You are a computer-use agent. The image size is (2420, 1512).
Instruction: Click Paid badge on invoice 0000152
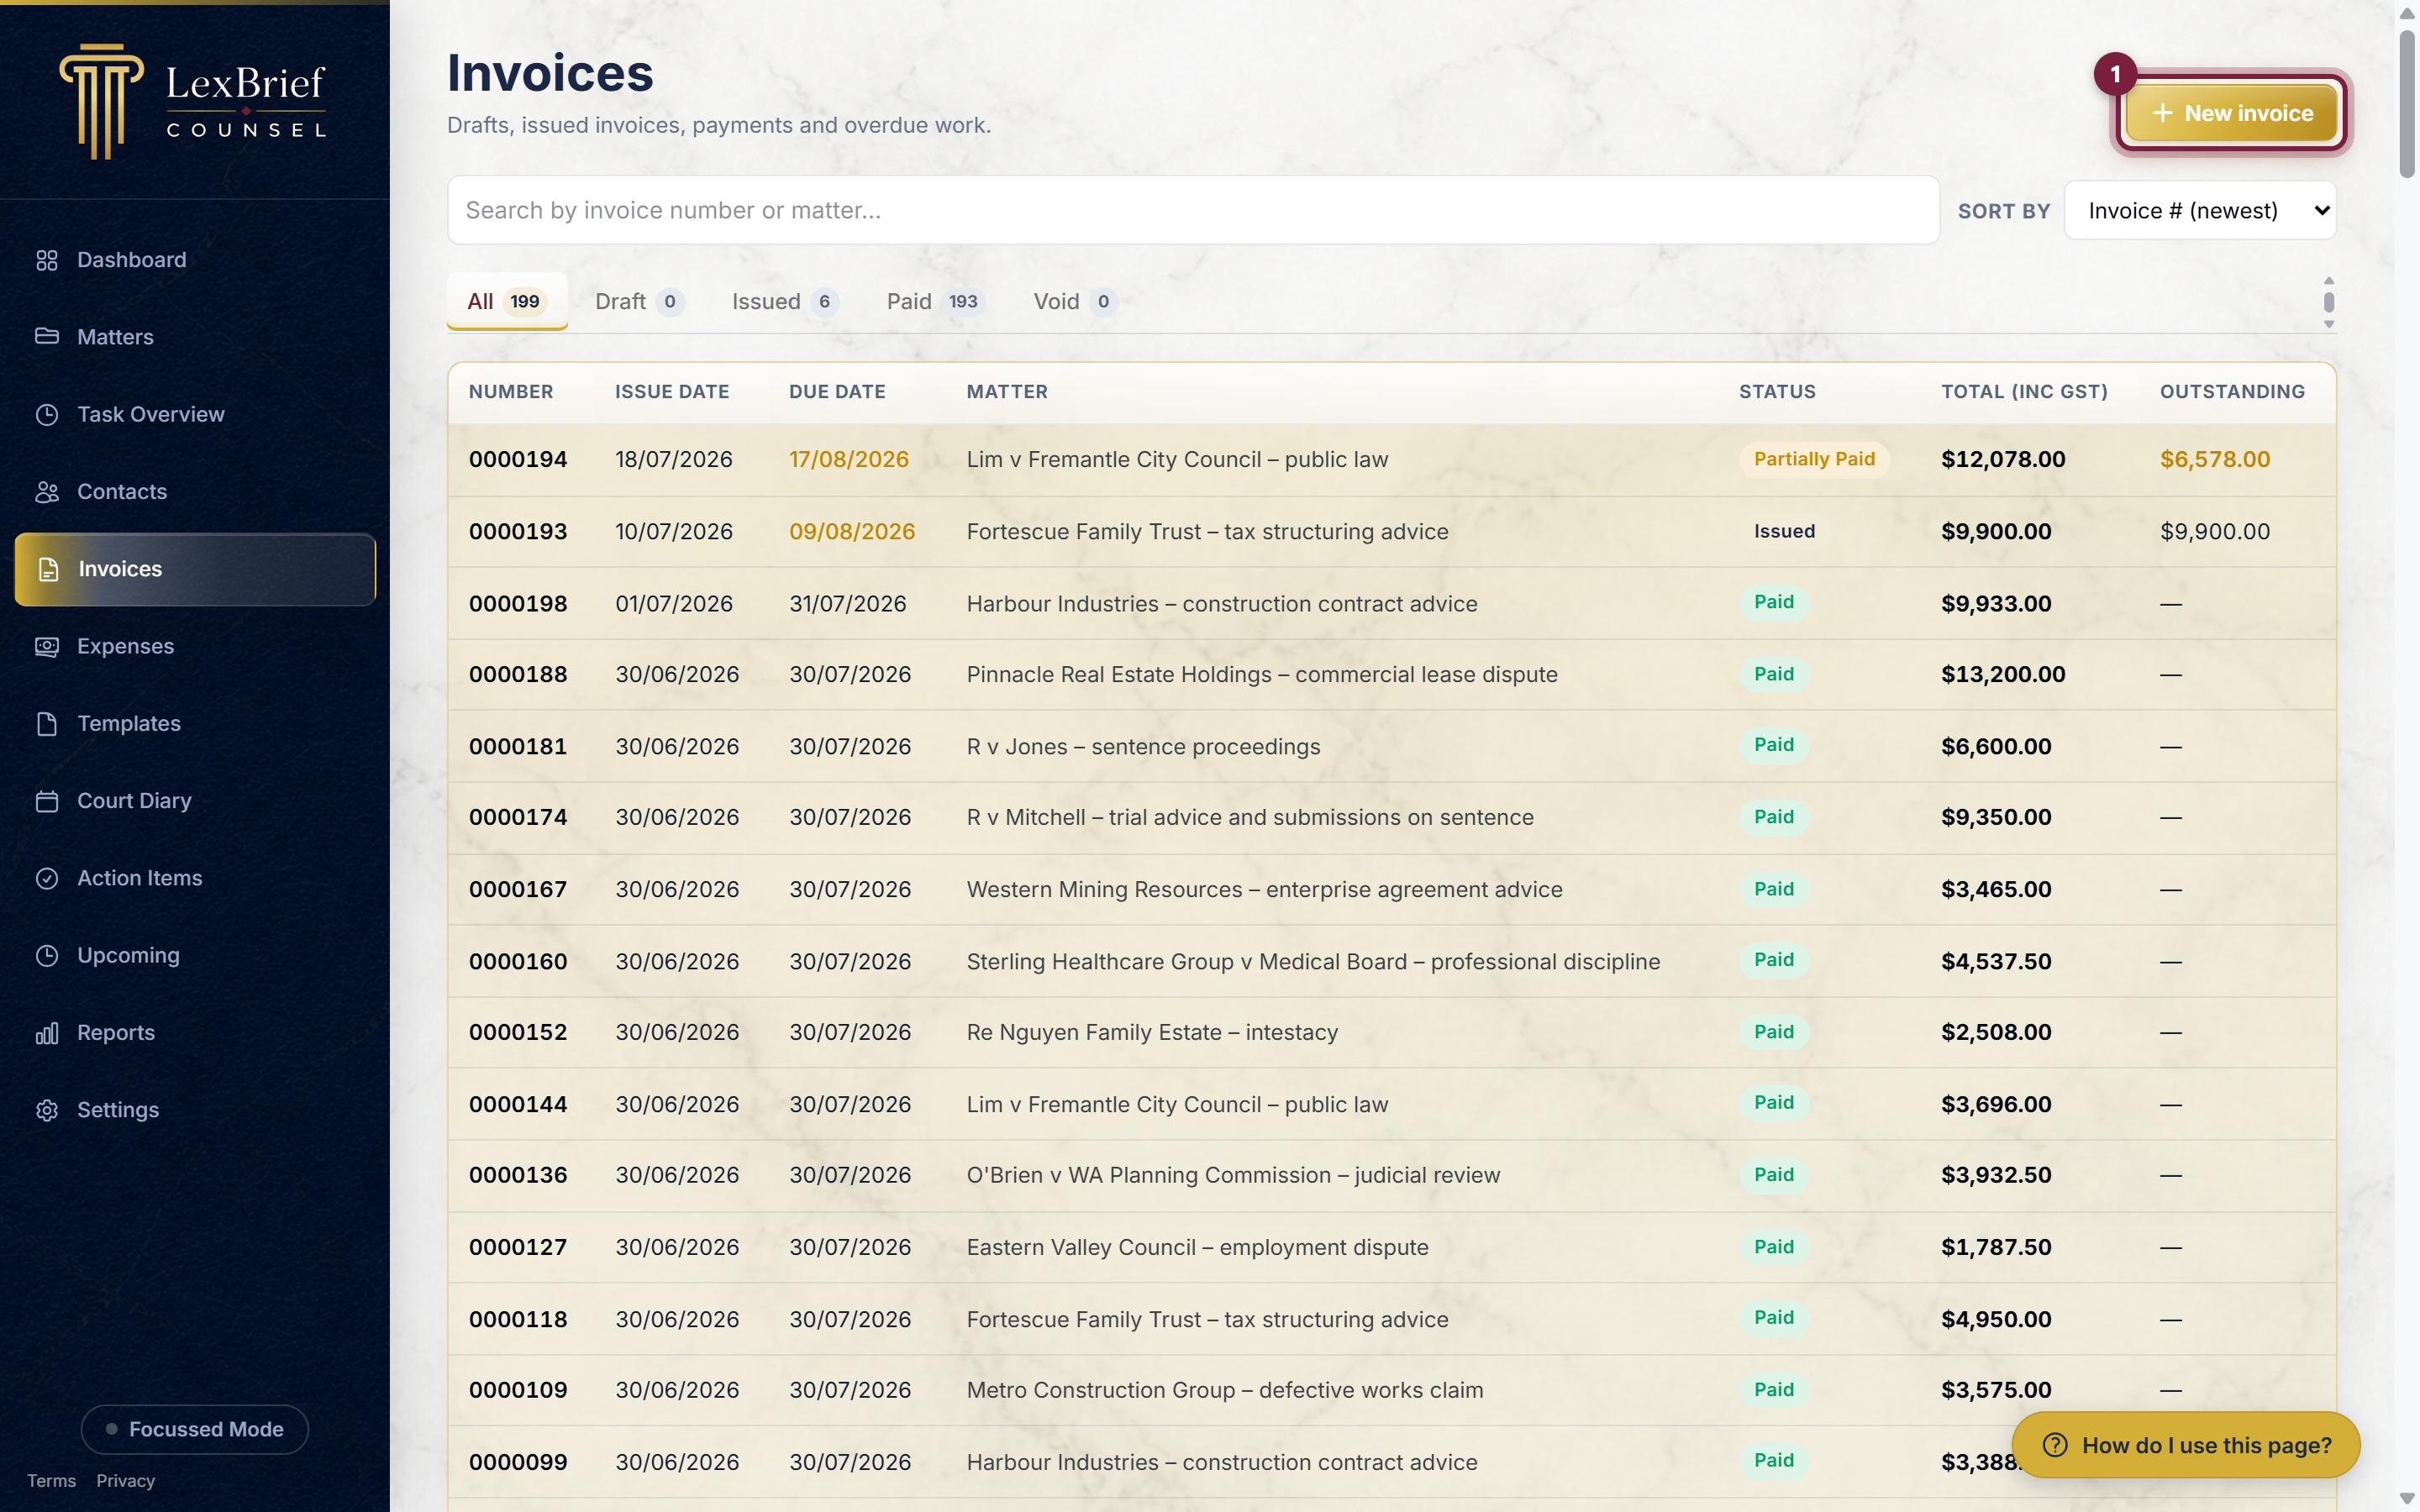[x=1774, y=1032]
